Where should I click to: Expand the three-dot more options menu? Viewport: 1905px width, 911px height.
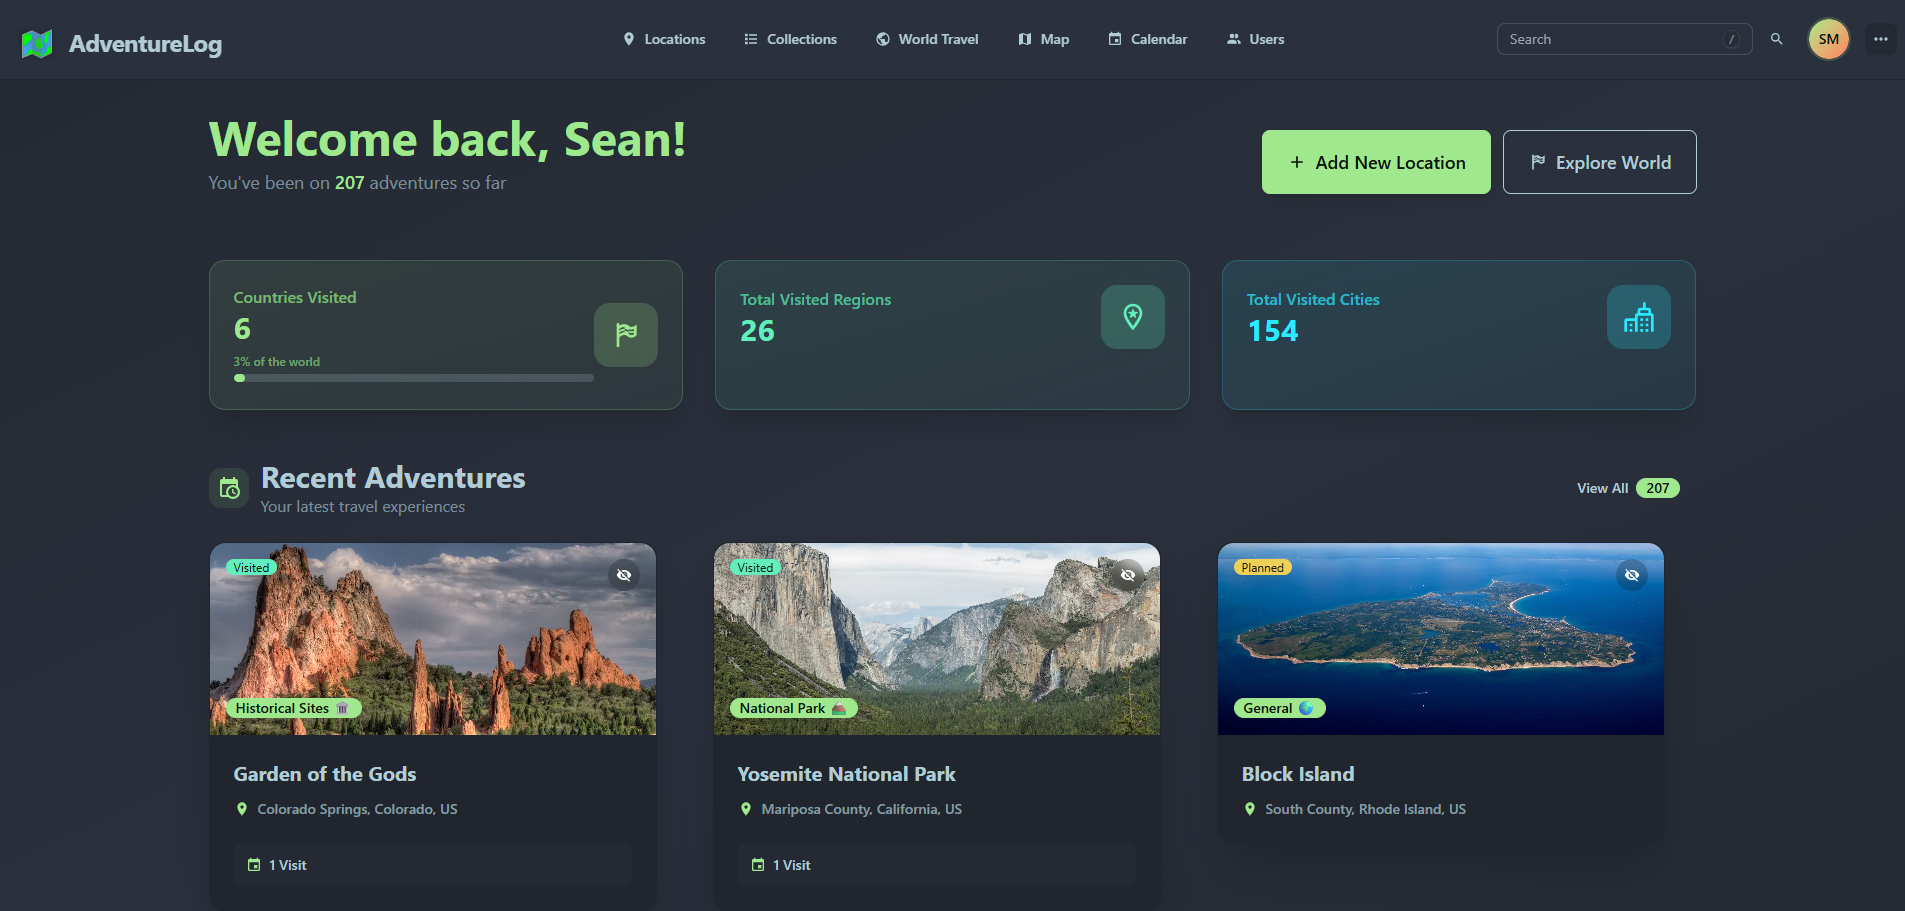(x=1880, y=39)
